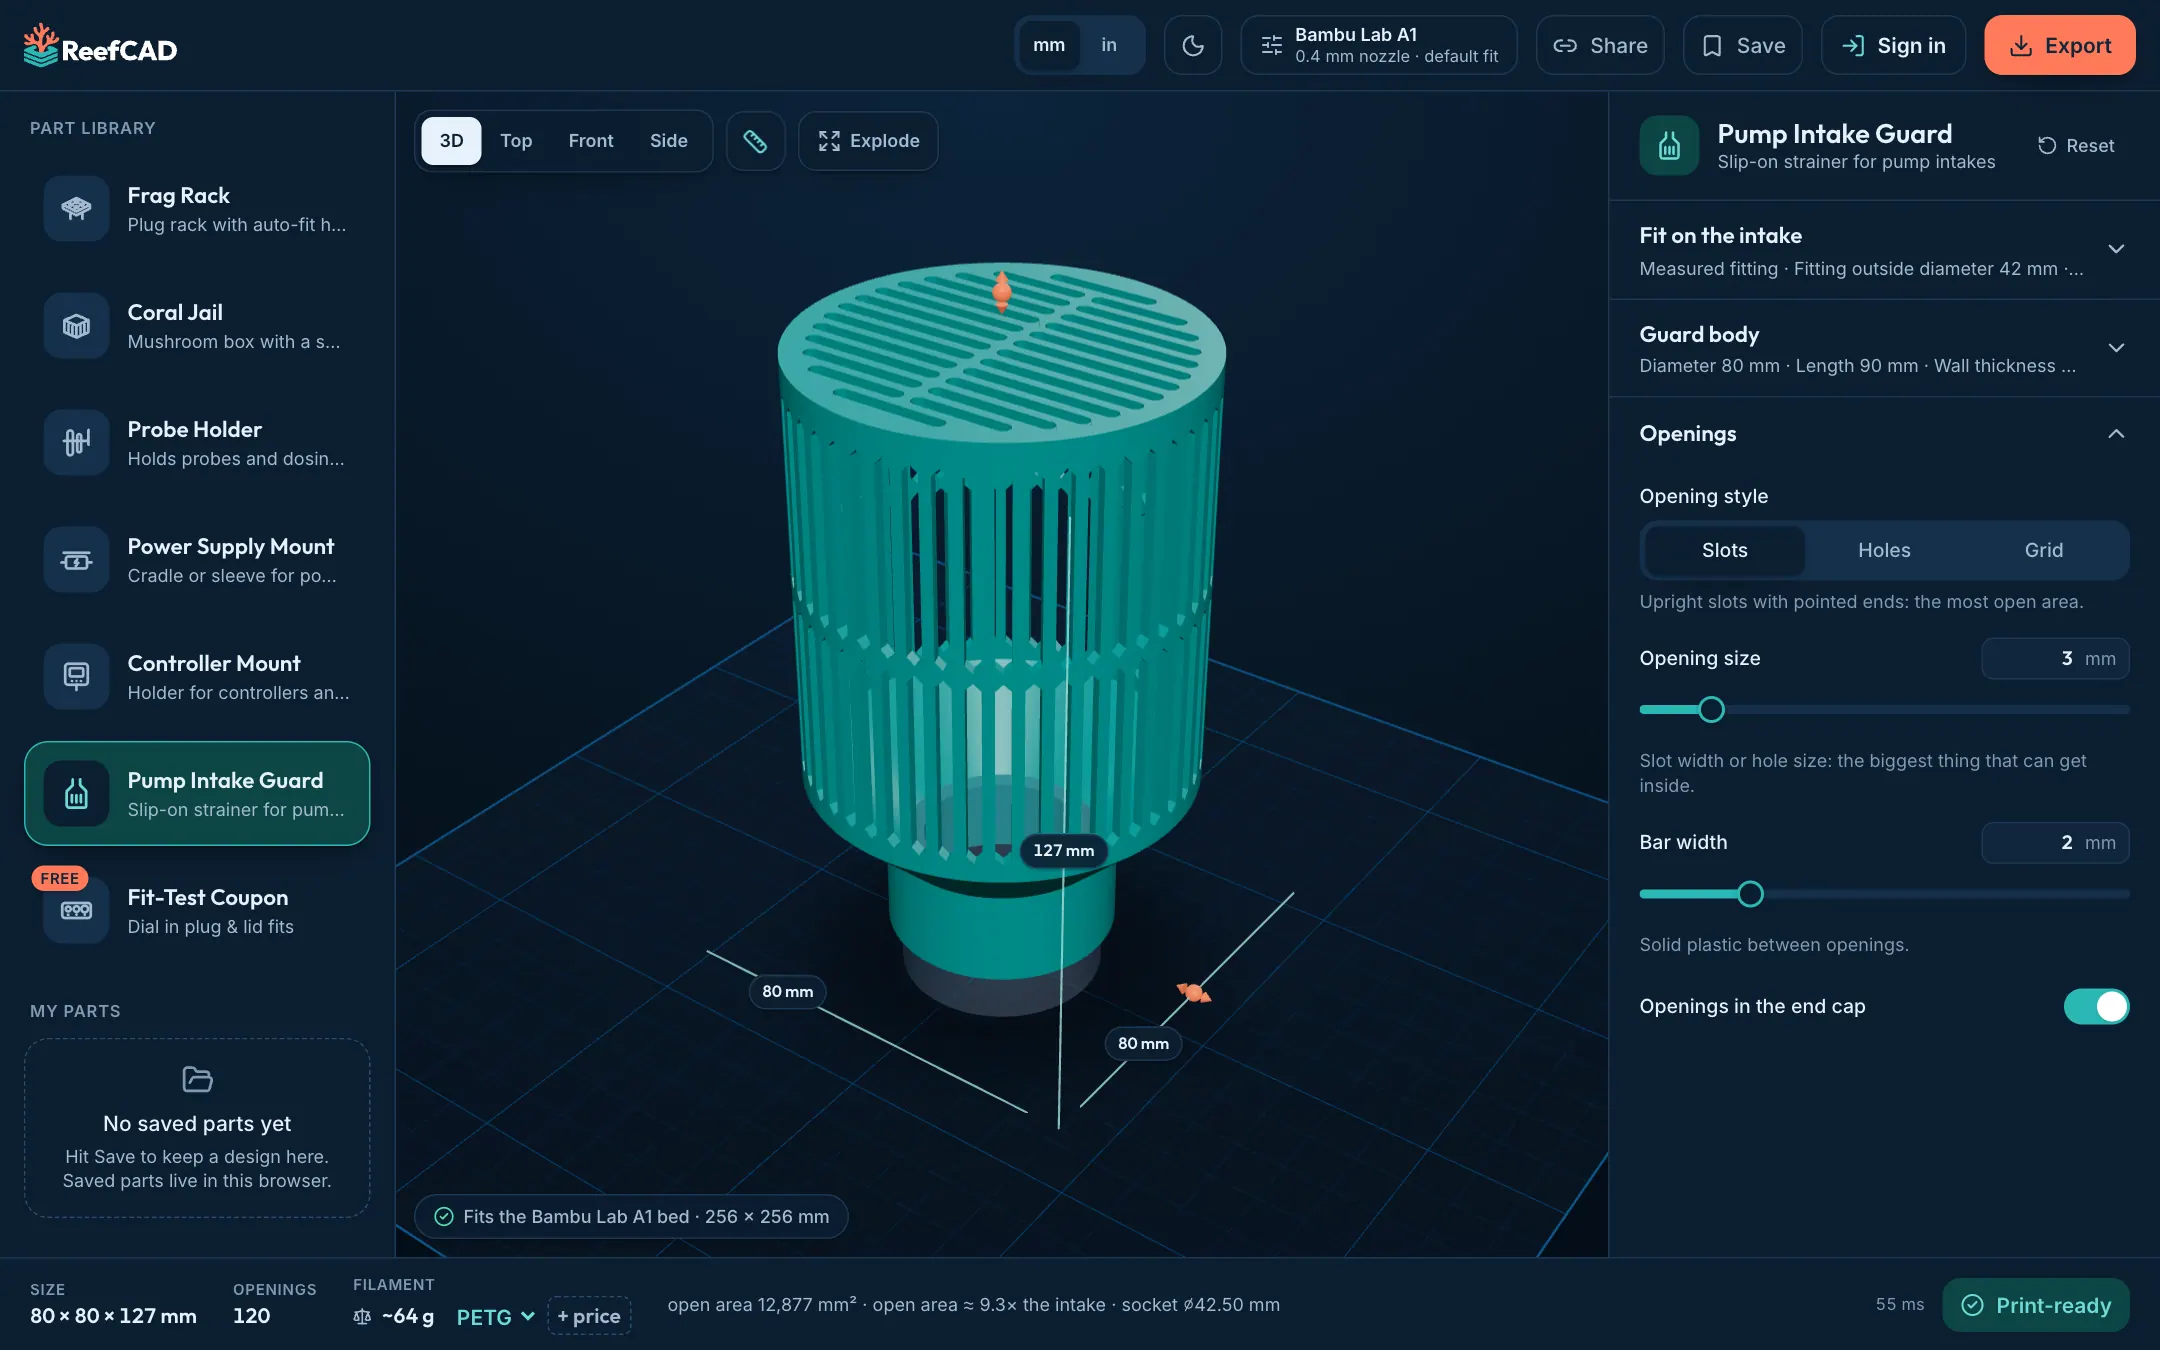
Task: Click the Opening size value field
Action: (2055, 659)
